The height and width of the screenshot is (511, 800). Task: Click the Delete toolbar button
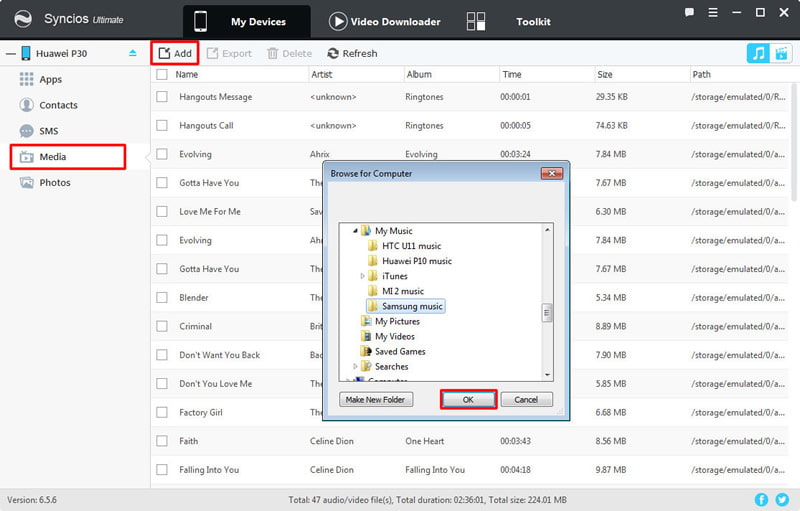point(289,53)
